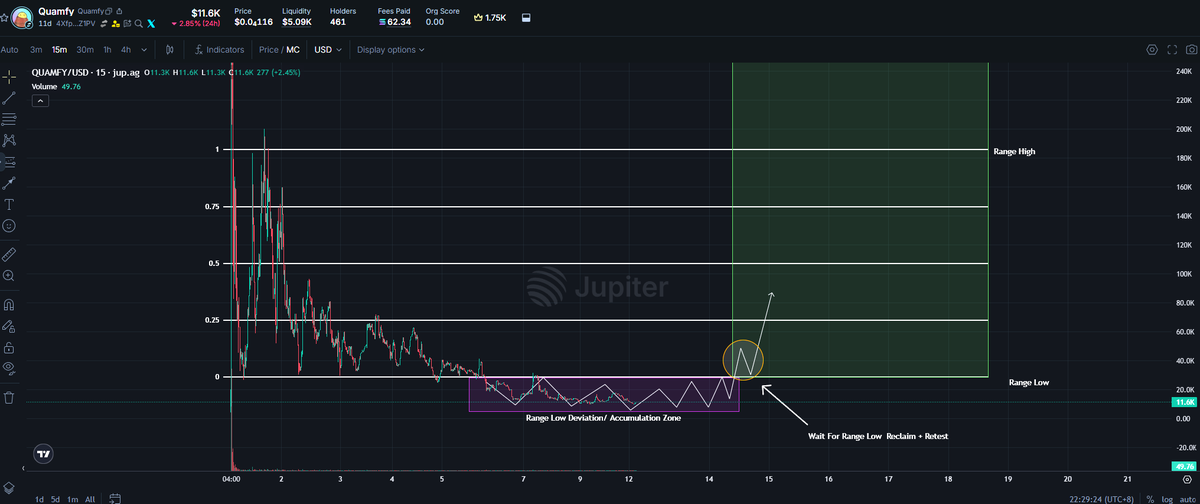Viewport: 1200px width, 504px height.
Task: Click the trash remove drawings icon
Action: click(9, 397)
